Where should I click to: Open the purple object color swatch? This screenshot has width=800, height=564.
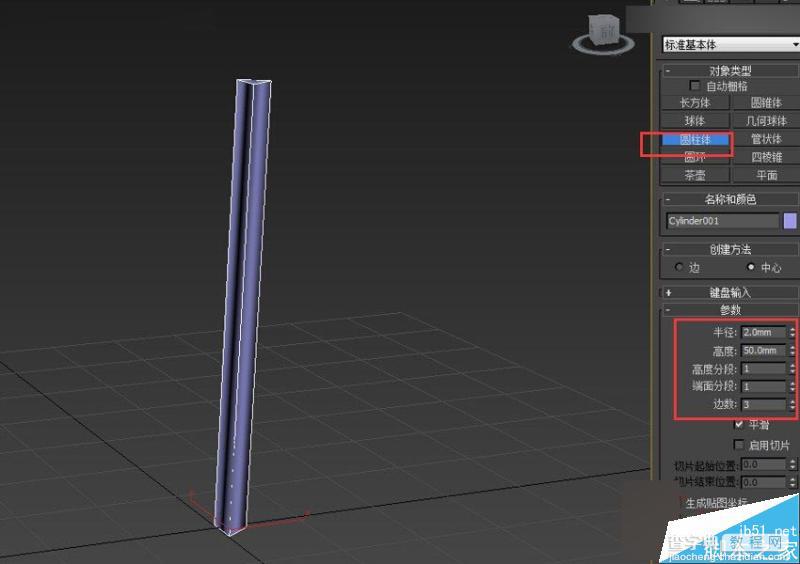(790, 220)
